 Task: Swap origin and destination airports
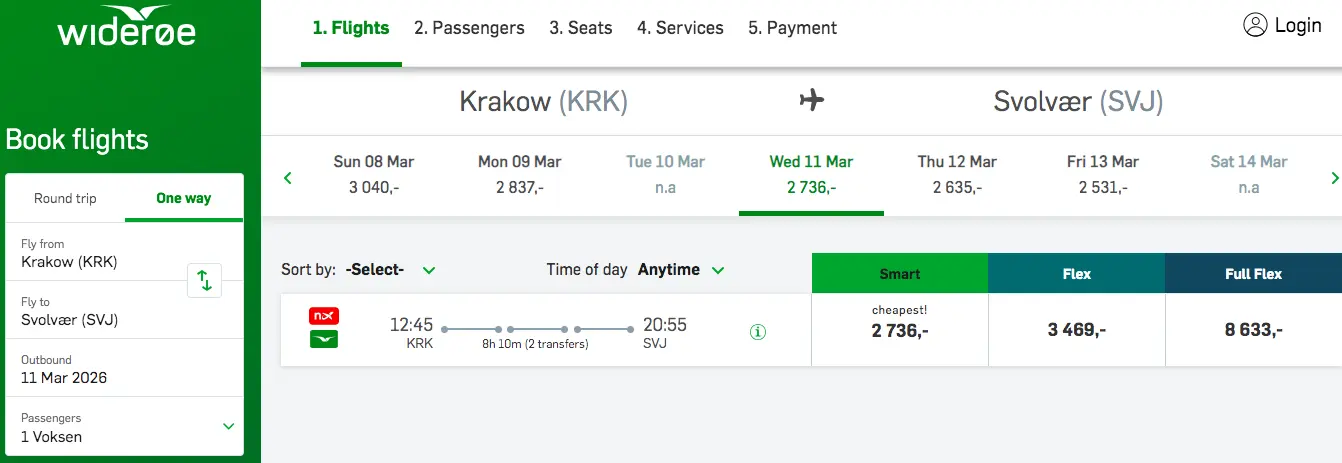tap(204, 280)
